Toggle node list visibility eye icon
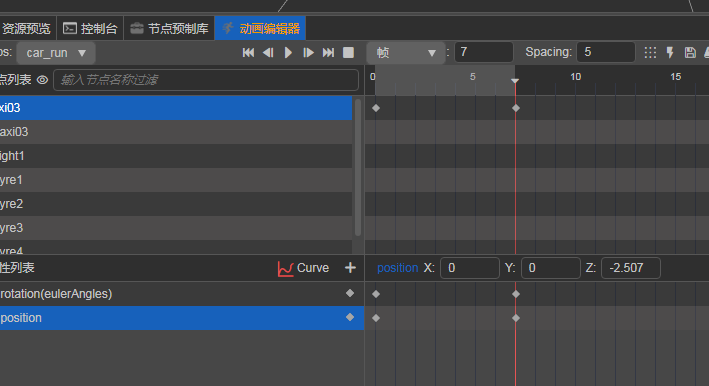This screenshot has height=386, width=709. pos(43,80)
